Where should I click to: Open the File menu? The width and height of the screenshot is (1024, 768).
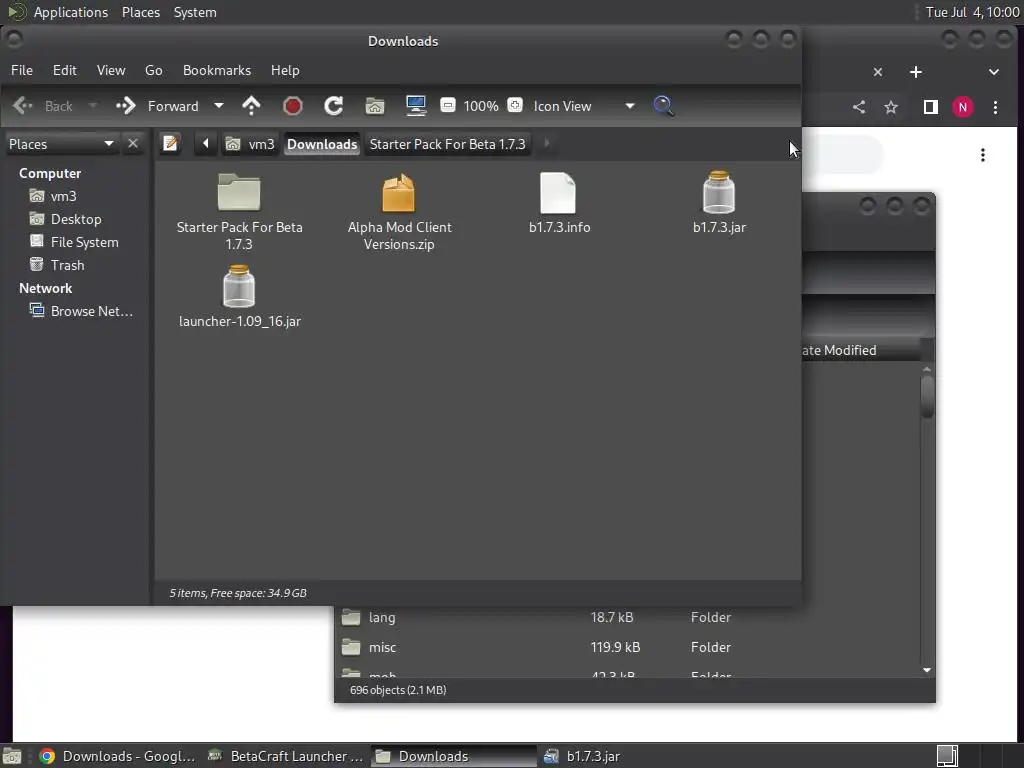[x=22, y=70]
